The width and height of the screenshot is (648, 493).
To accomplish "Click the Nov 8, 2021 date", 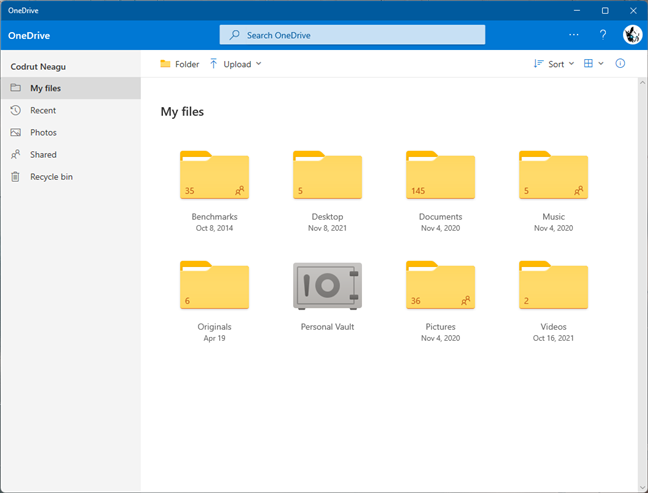I will tap(327, 228).
